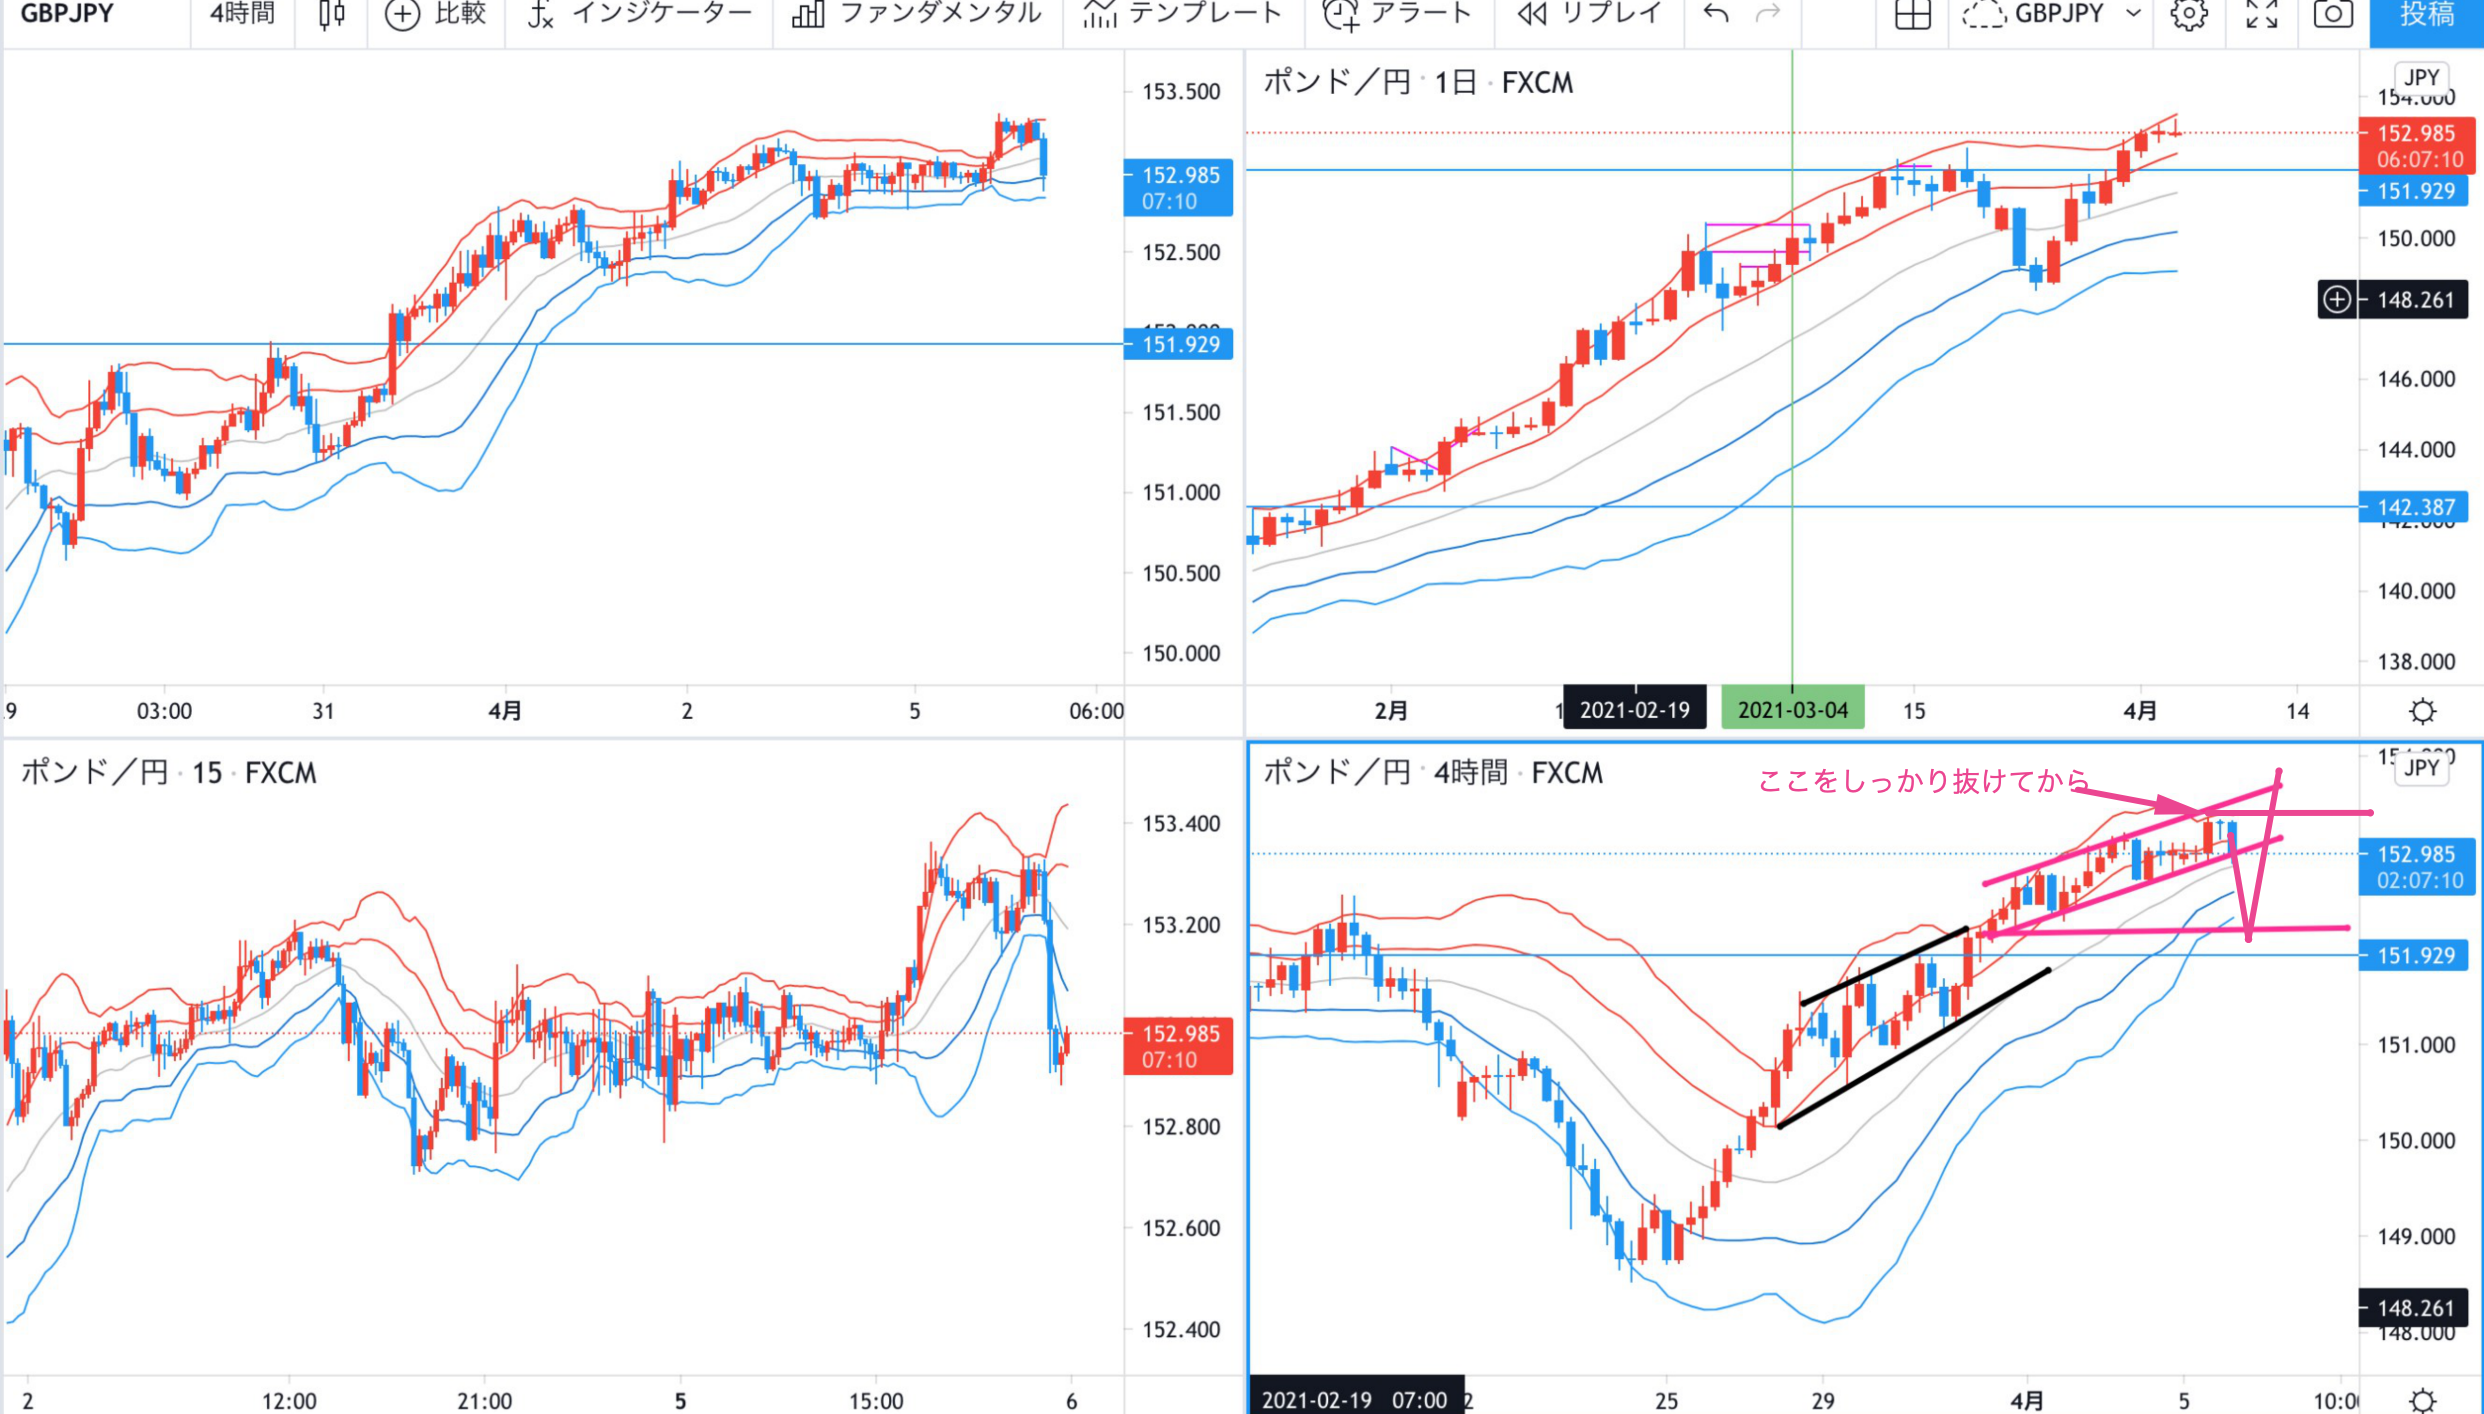
Task: Toggle fullscreen mode icon
Action: (2261, 14)
